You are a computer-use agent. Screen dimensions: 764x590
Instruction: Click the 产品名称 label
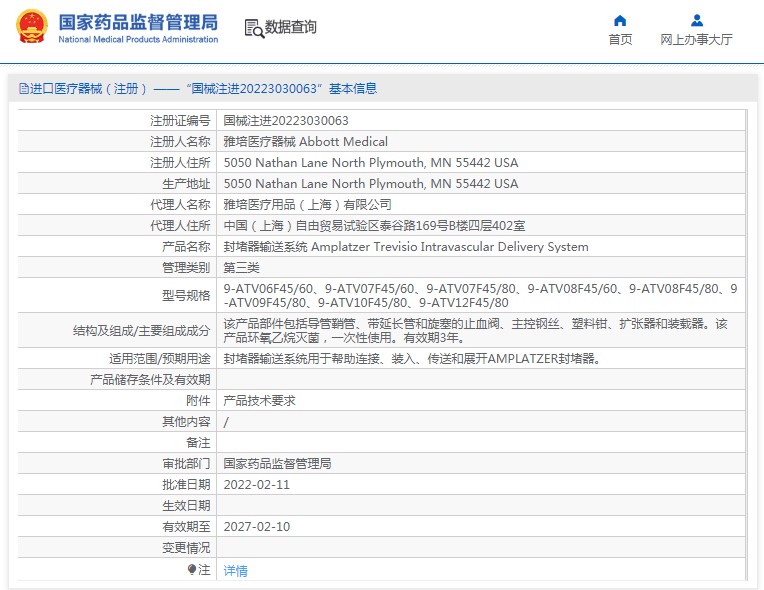pos(186,247)
